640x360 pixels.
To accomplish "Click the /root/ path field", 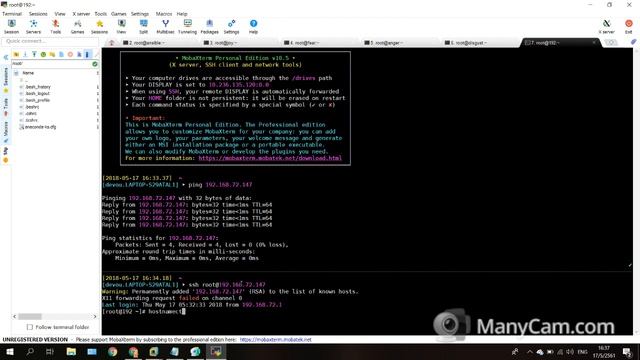I will pyautogui.click(x=51, y=64).
